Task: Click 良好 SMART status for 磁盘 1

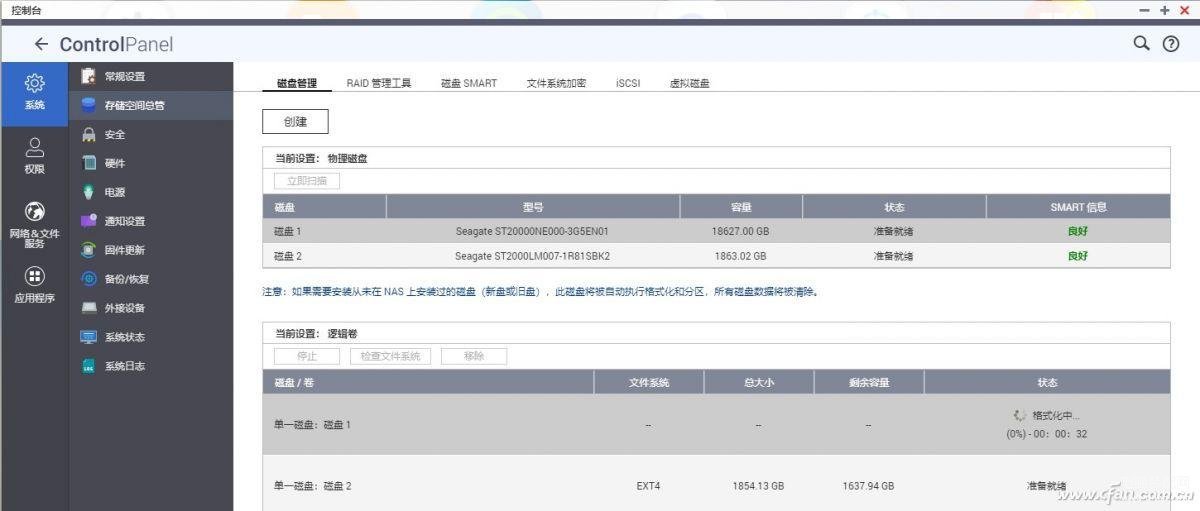Action: point(1077,231)
